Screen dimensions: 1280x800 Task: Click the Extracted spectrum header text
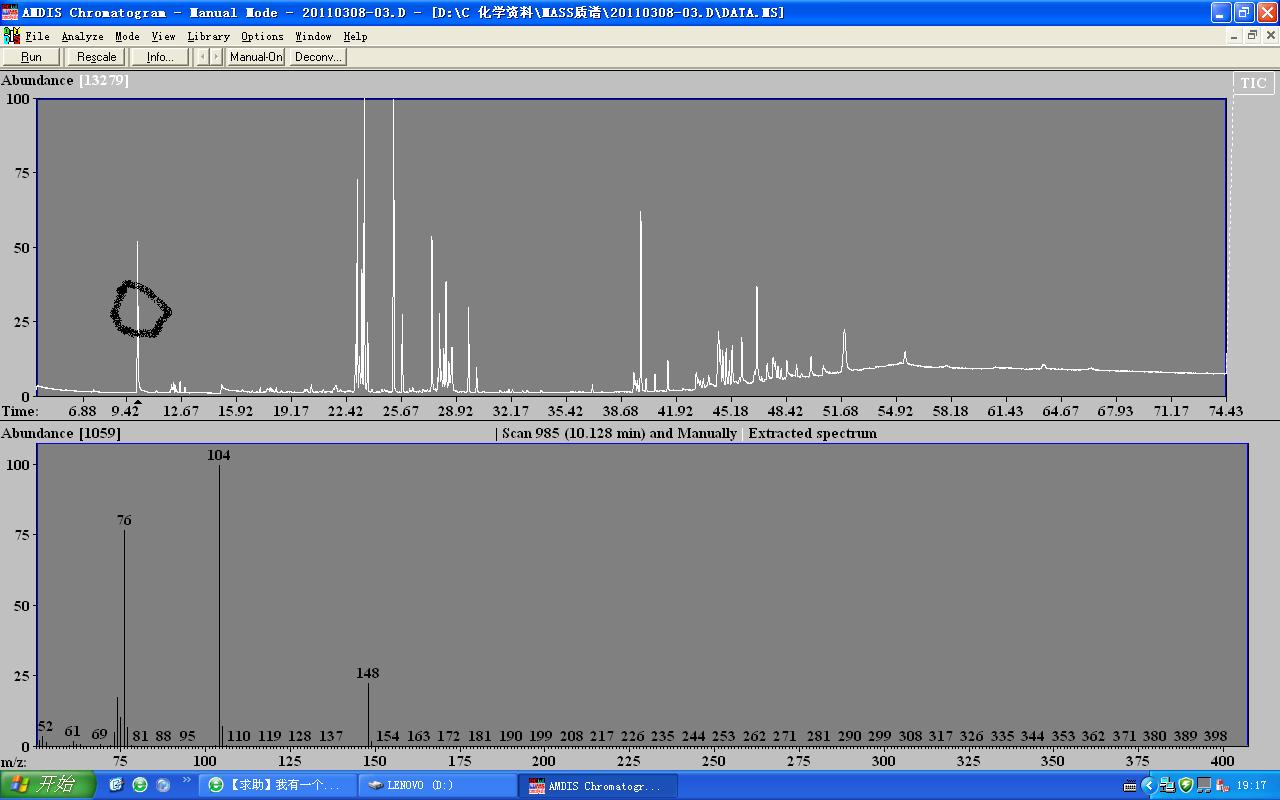click(812, 433)
